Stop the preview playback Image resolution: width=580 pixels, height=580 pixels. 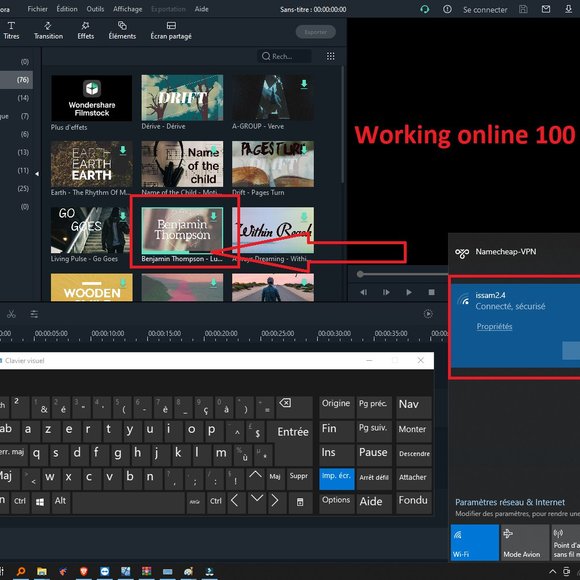click(431, 292)
